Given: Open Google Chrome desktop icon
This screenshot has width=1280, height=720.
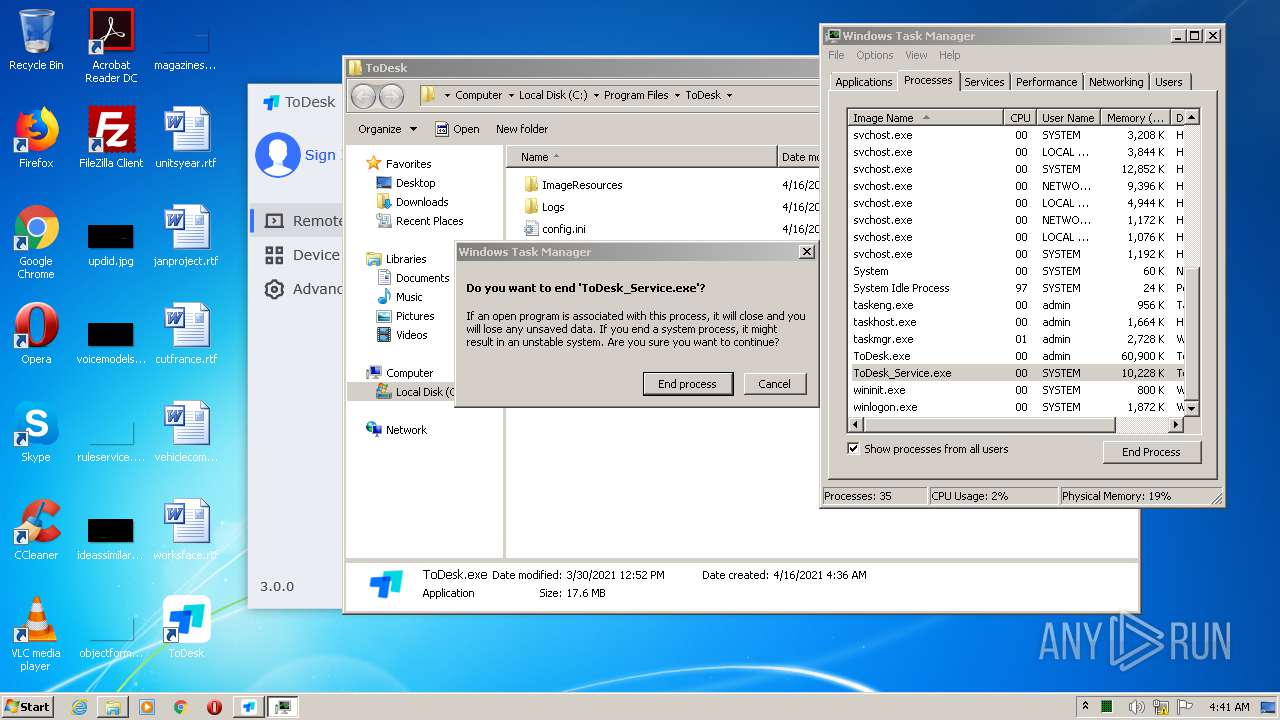Looking at the screenshot, I should click(x=36, y=242).
